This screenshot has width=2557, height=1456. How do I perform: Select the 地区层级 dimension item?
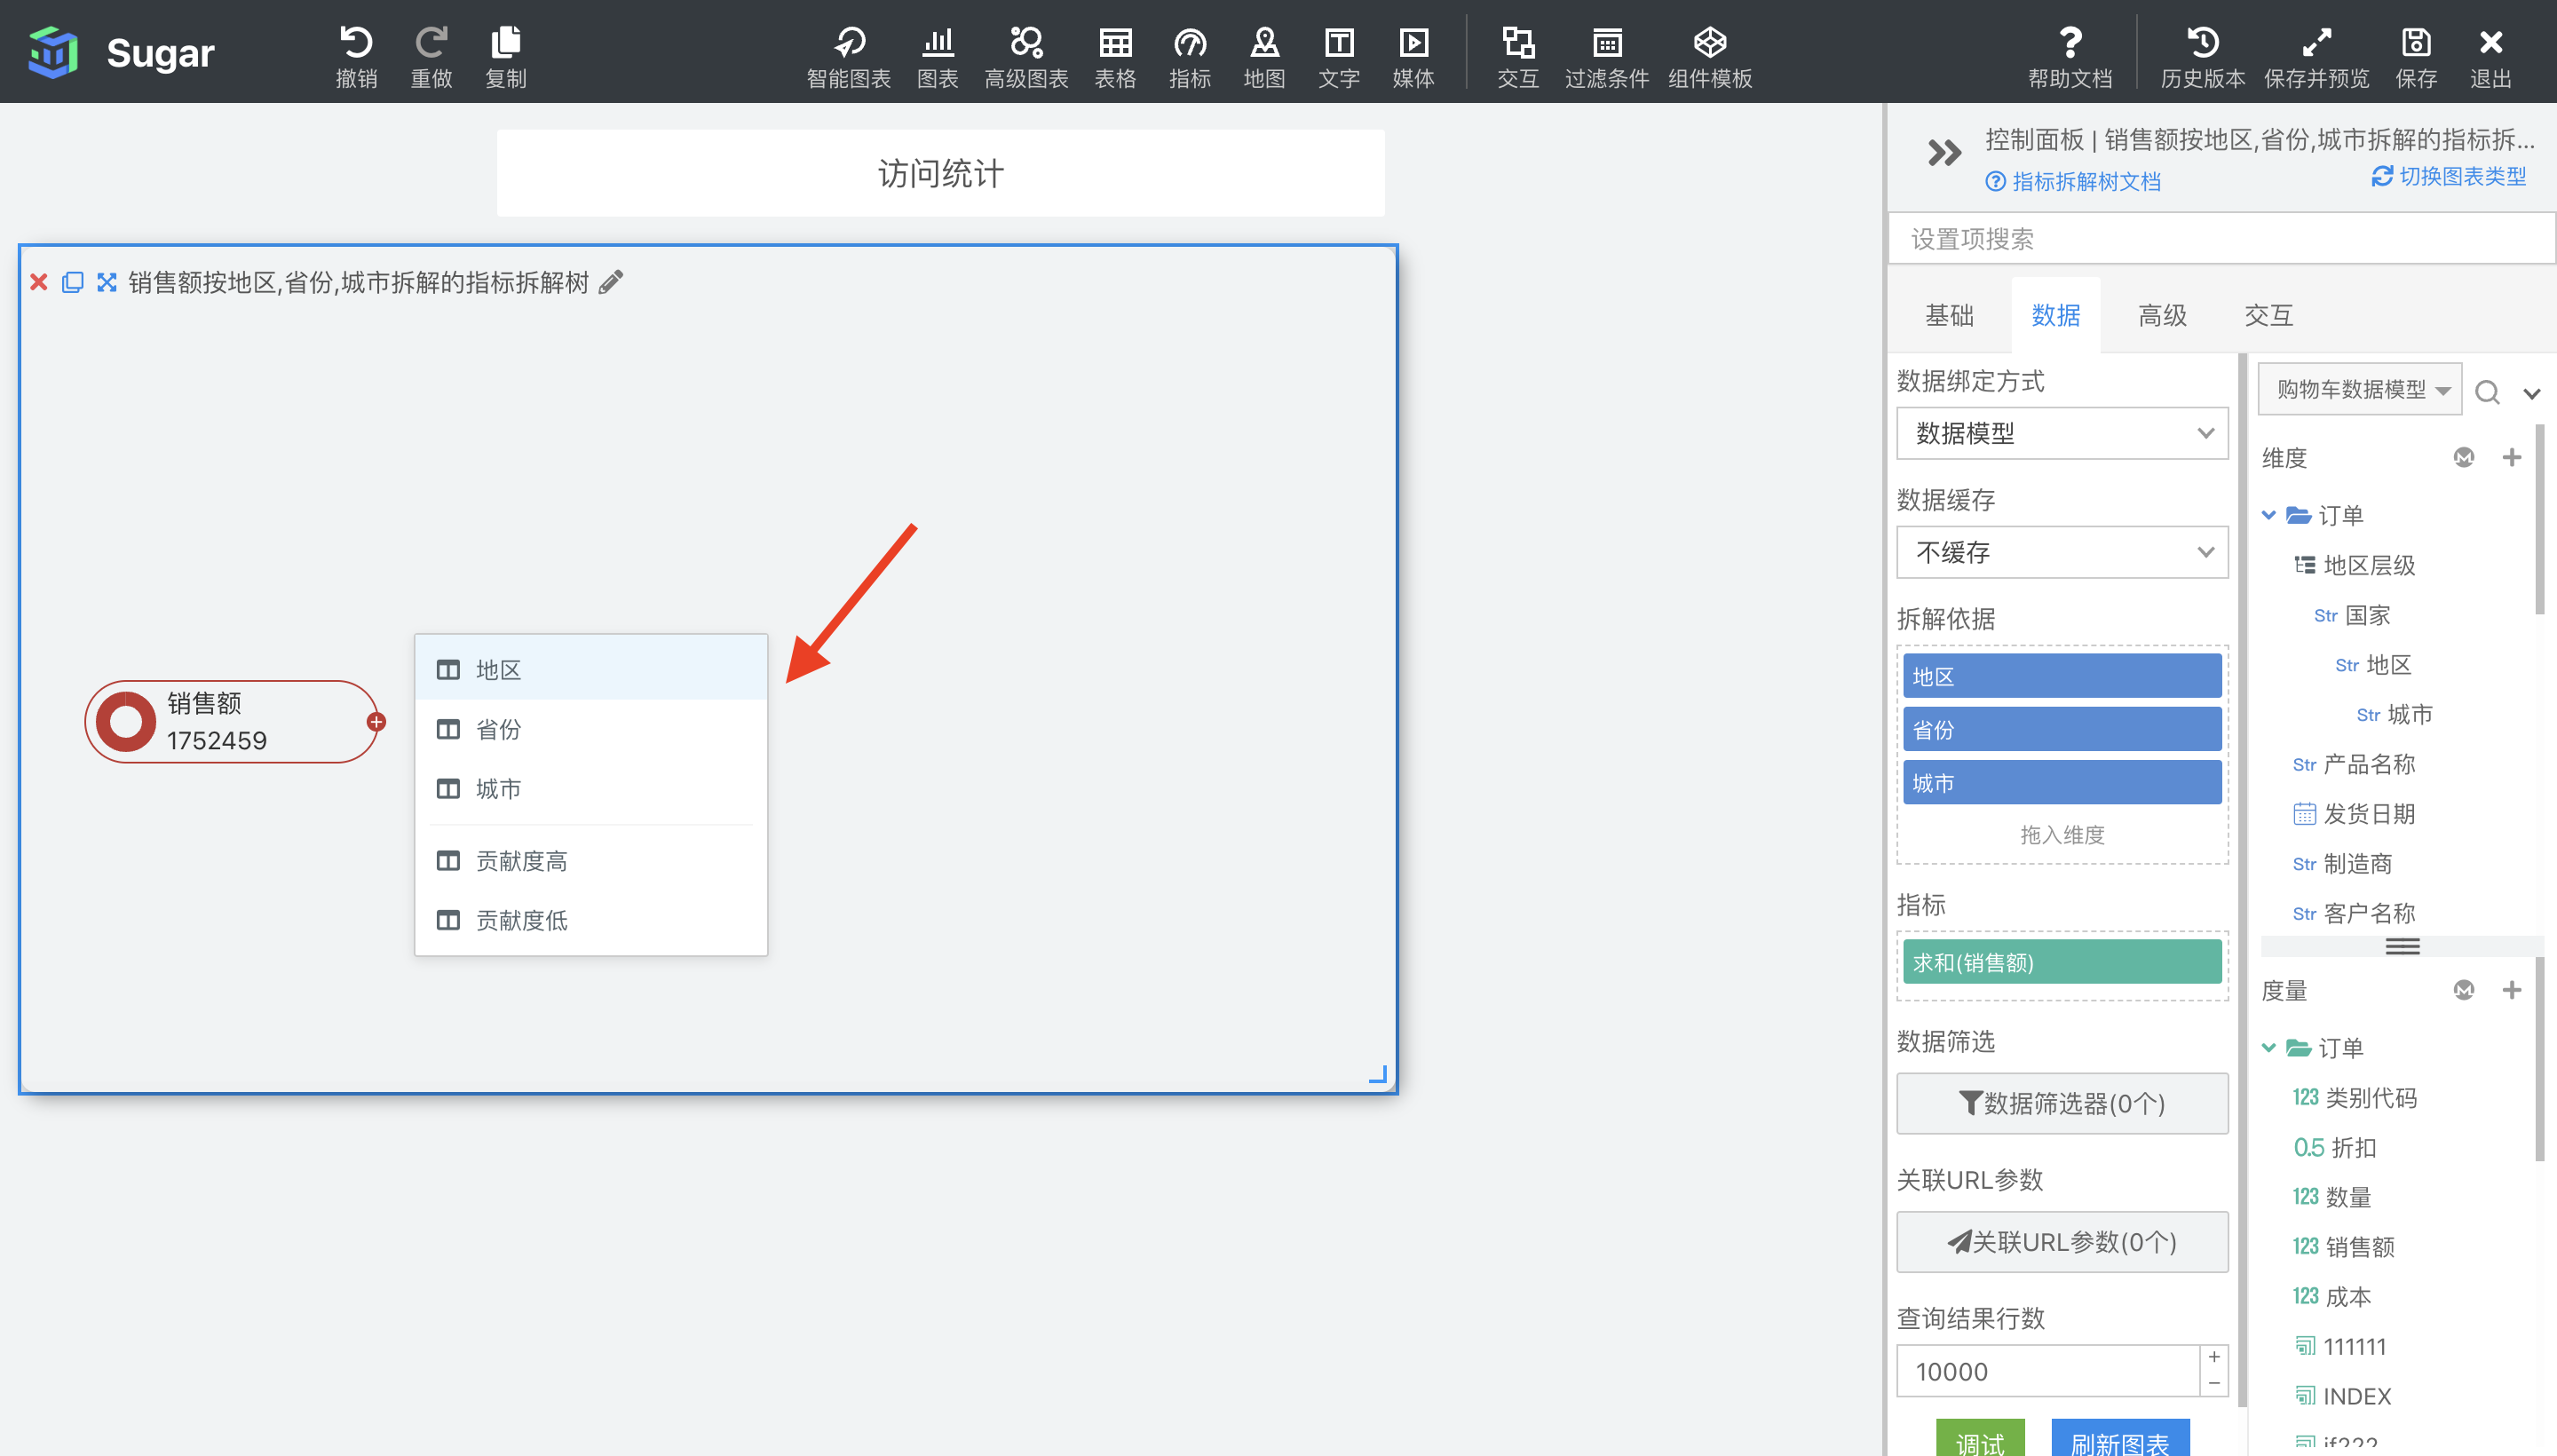click(2354, 565)
